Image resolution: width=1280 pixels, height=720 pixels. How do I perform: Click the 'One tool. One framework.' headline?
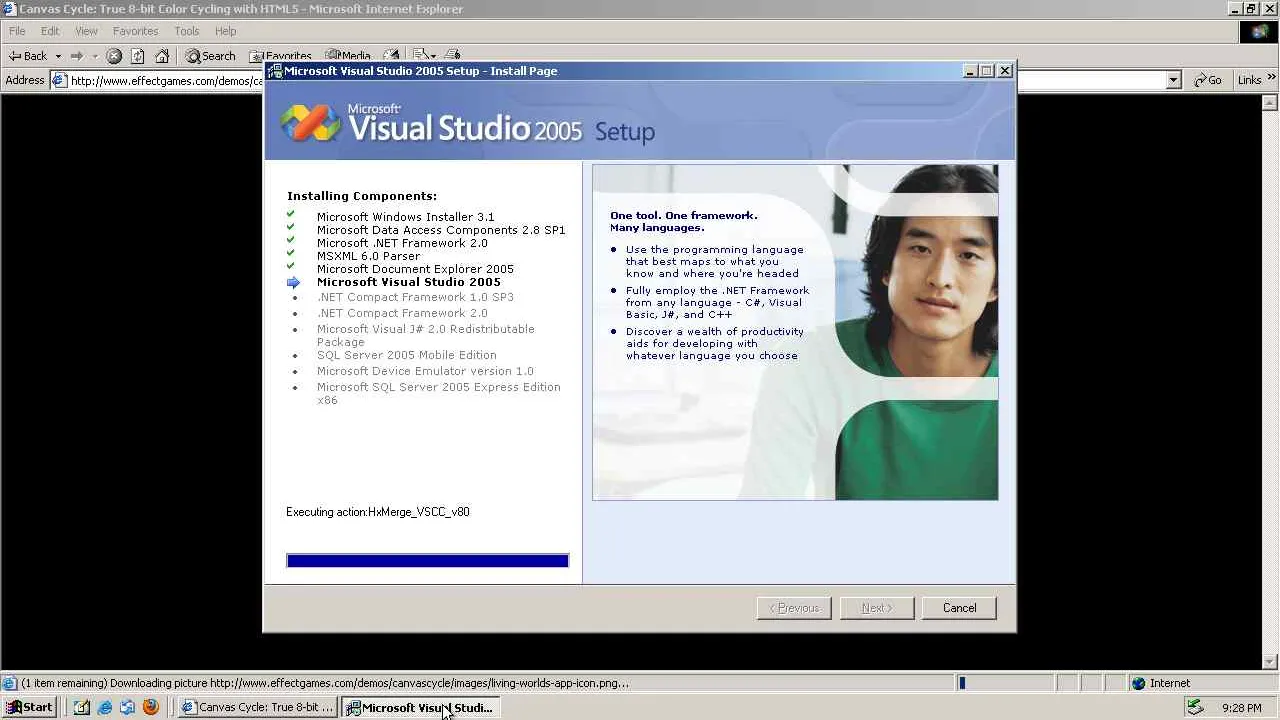pos(684,215)
